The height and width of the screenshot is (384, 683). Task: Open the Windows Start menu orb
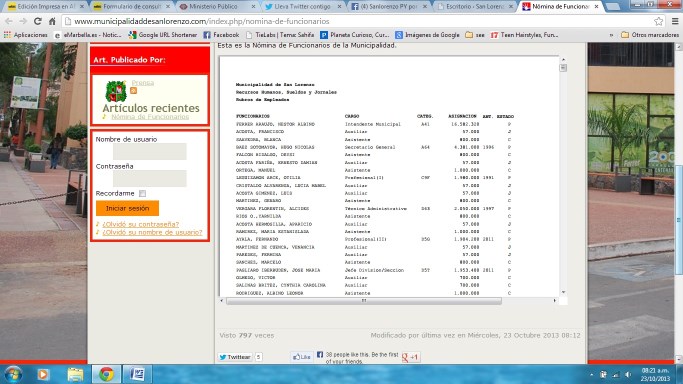[13, 374]
